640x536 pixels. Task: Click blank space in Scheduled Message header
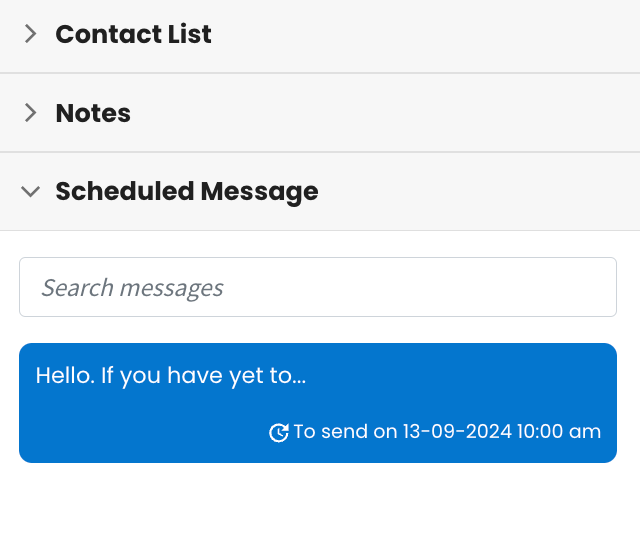click(478, 191)
